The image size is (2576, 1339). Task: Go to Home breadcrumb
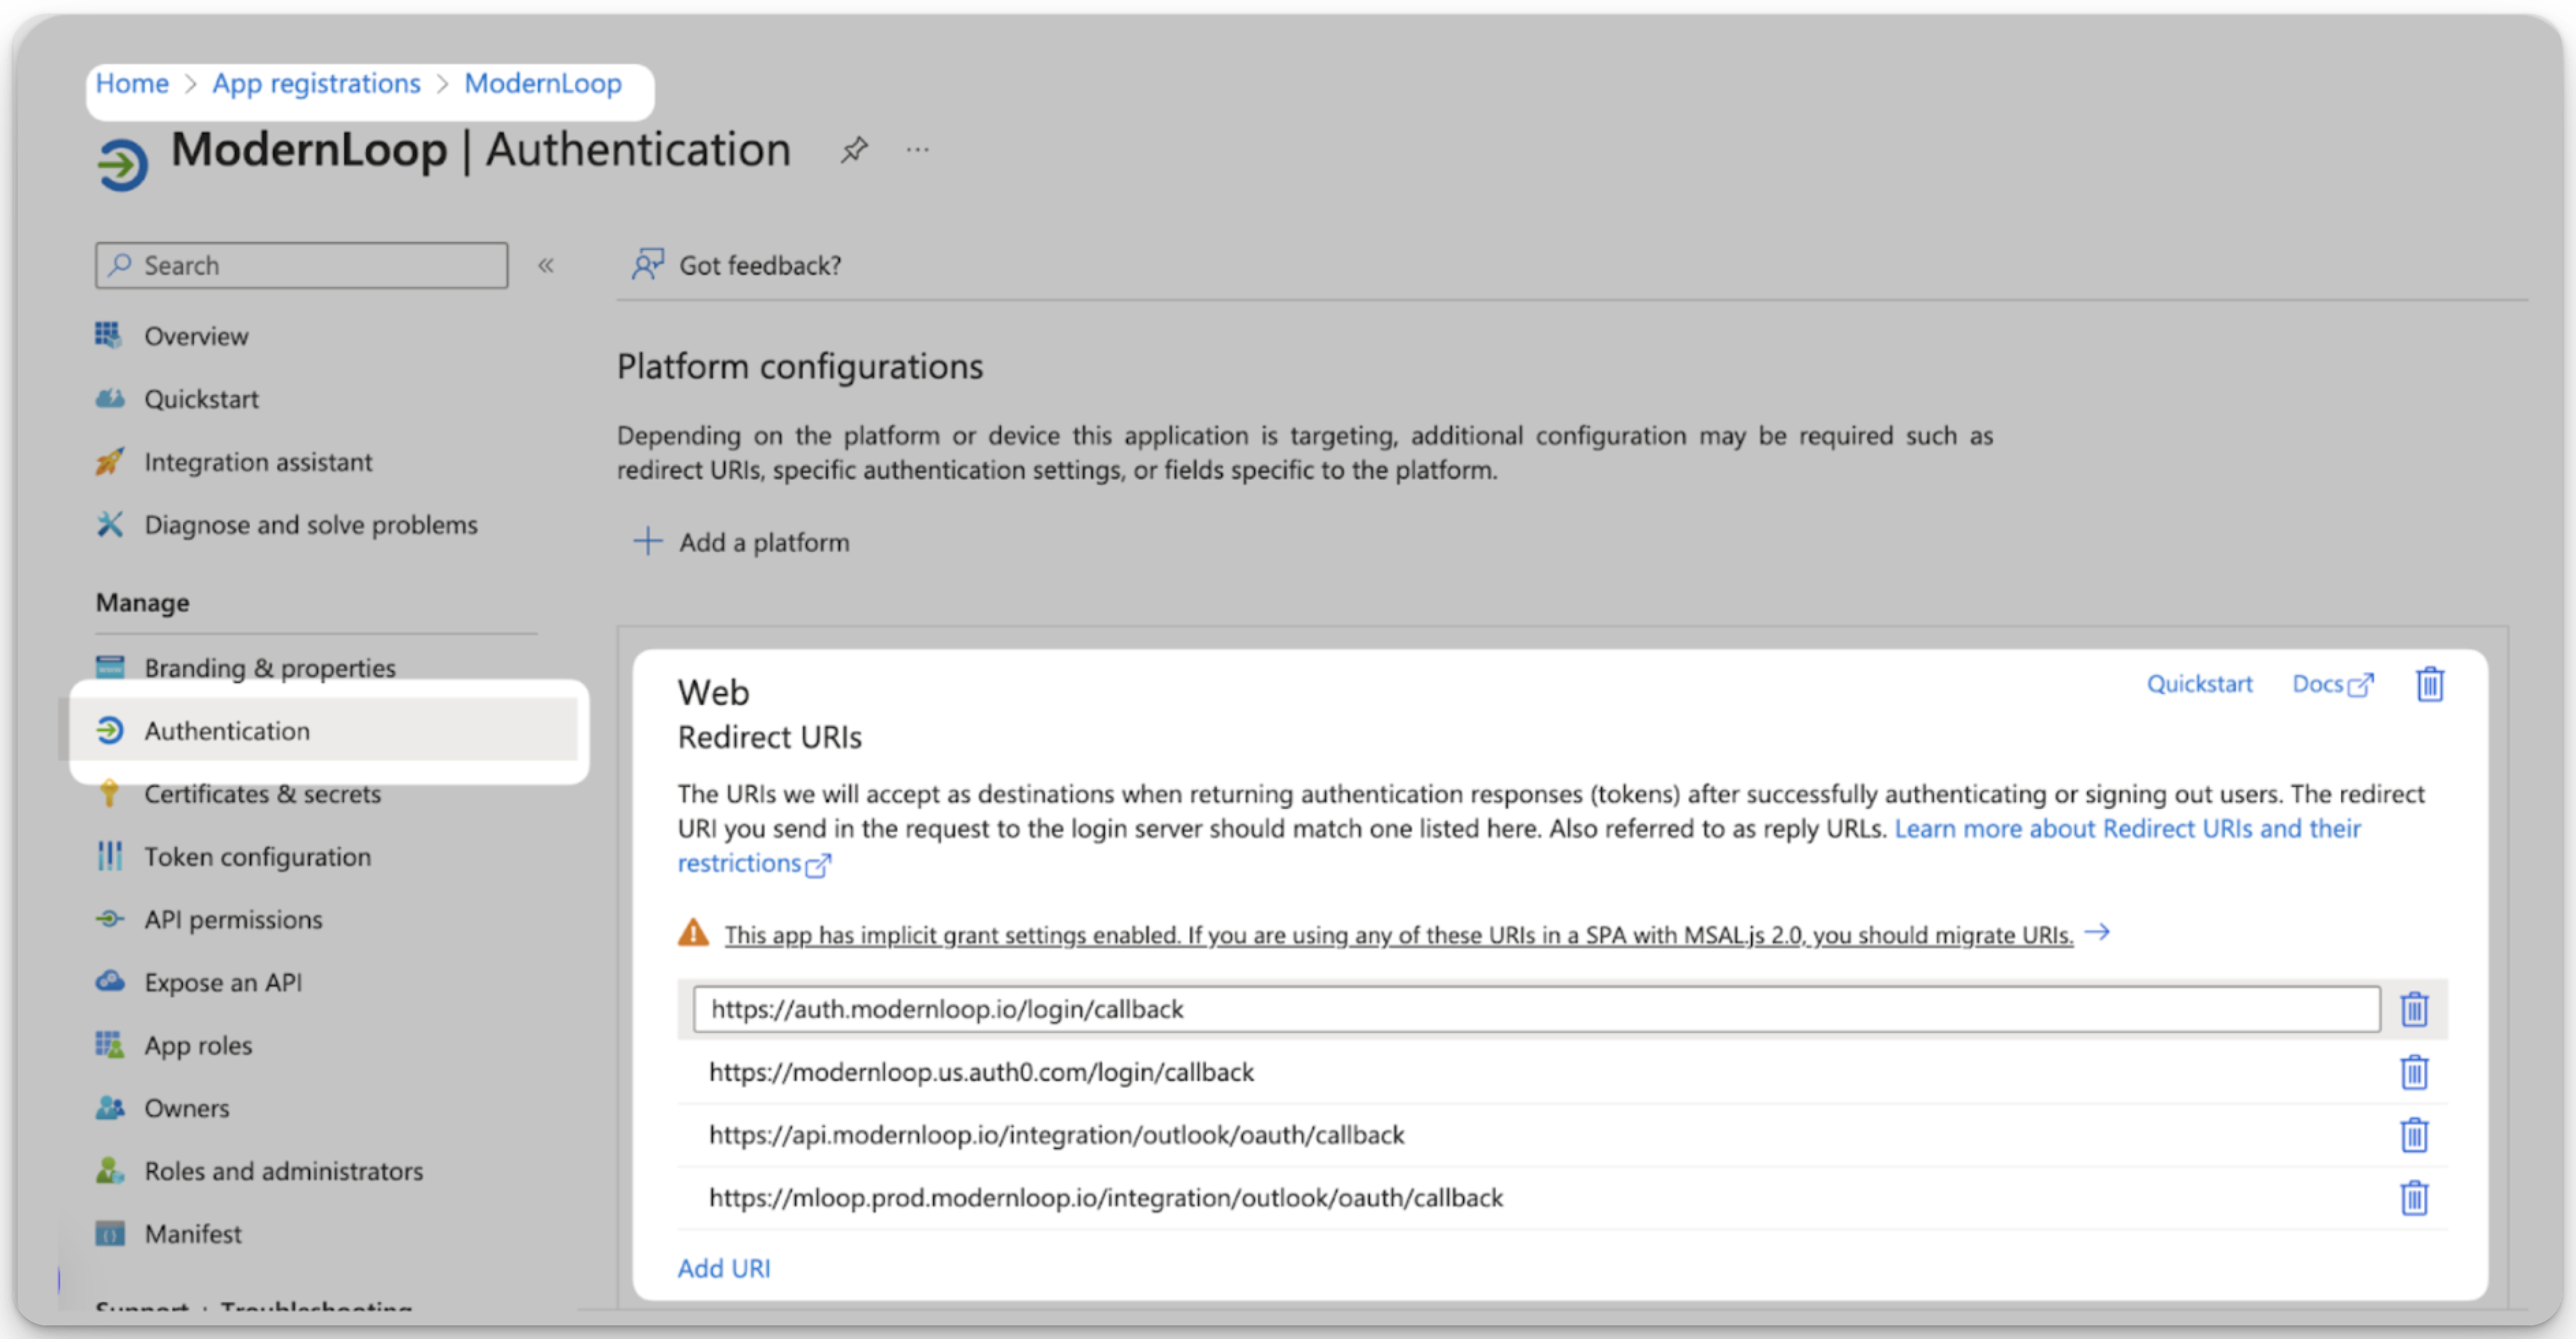(132, 83)
